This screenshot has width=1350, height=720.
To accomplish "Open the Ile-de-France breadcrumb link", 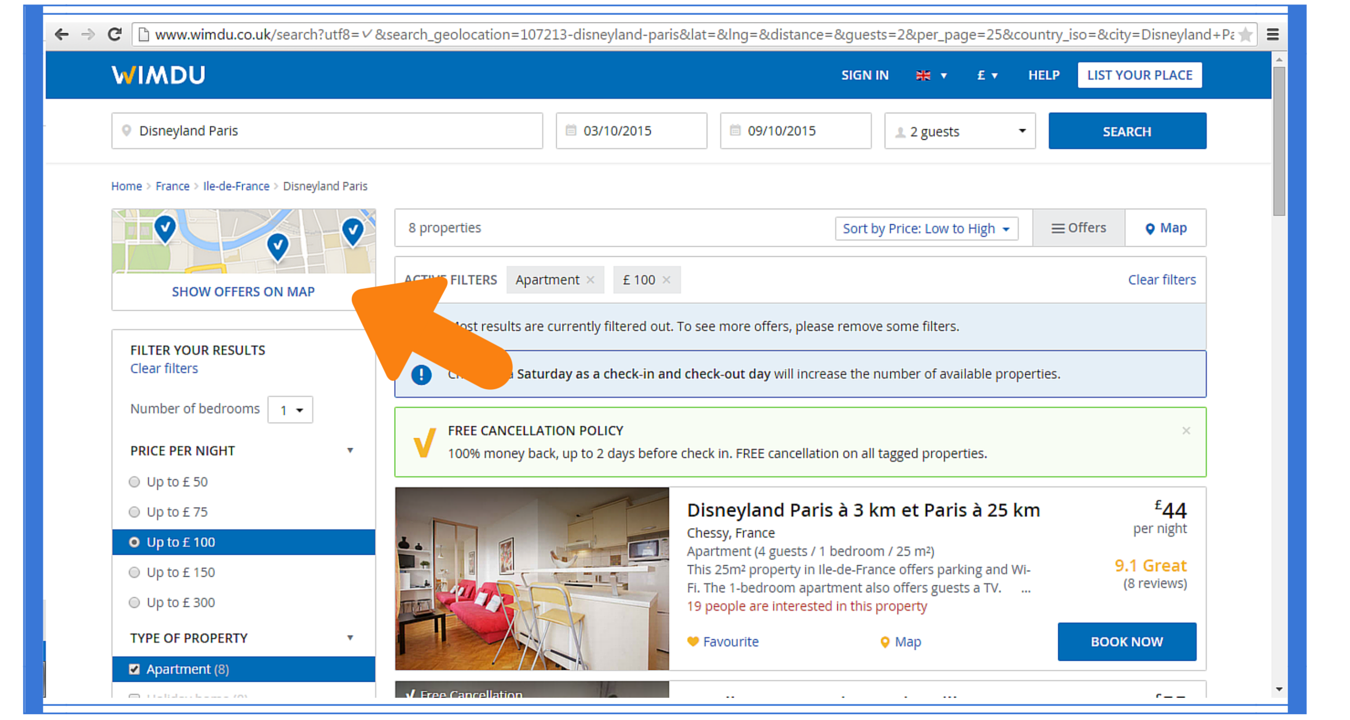I will coord(236,186).
